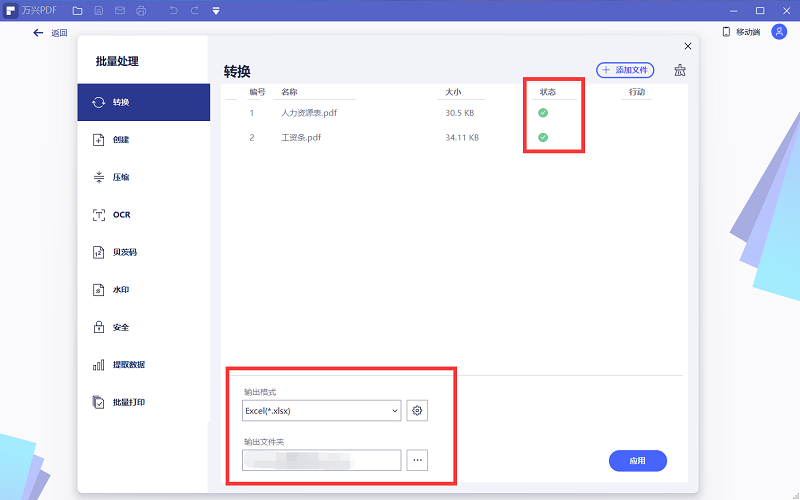Open the 水印 watermark section
The image size is (800, 500).
click(119, 290)
